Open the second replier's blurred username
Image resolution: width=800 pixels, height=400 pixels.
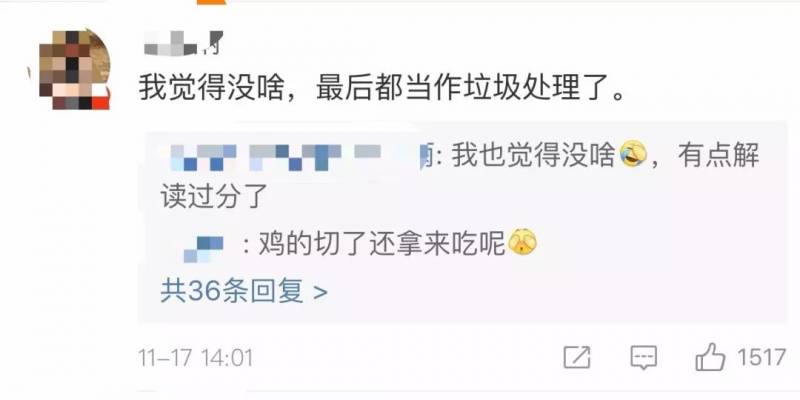tap(203, 248)
